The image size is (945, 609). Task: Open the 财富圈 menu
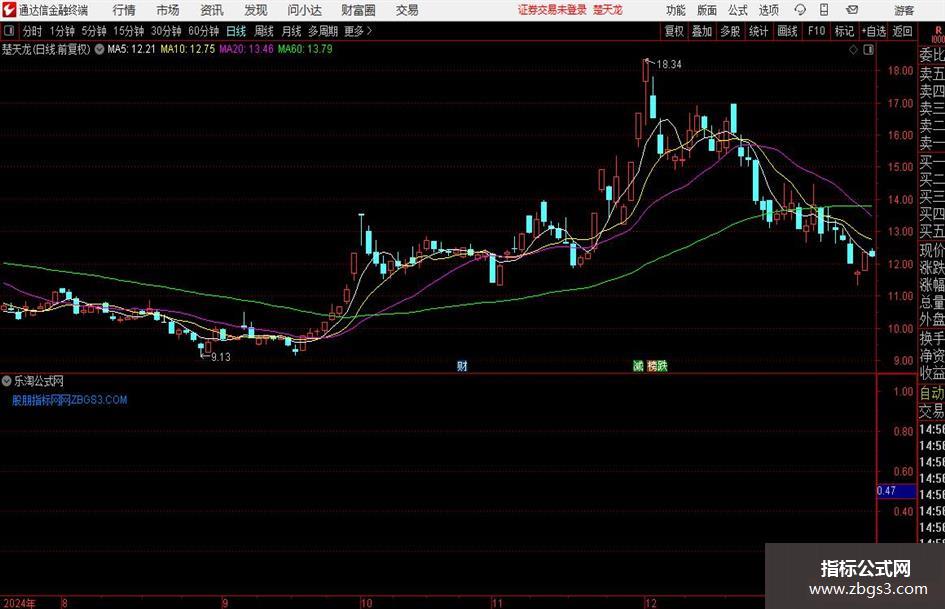point(358,10)
